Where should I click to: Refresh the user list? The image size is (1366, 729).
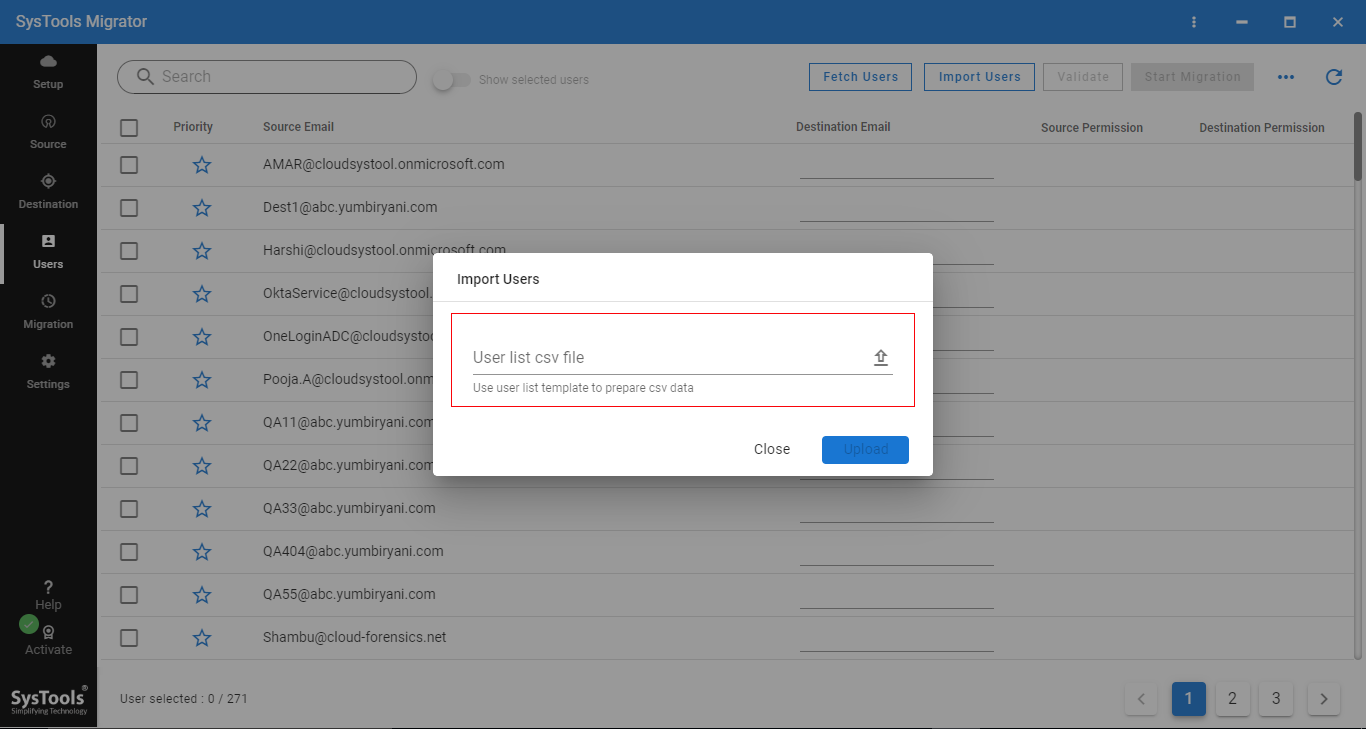pos(1333,76)
